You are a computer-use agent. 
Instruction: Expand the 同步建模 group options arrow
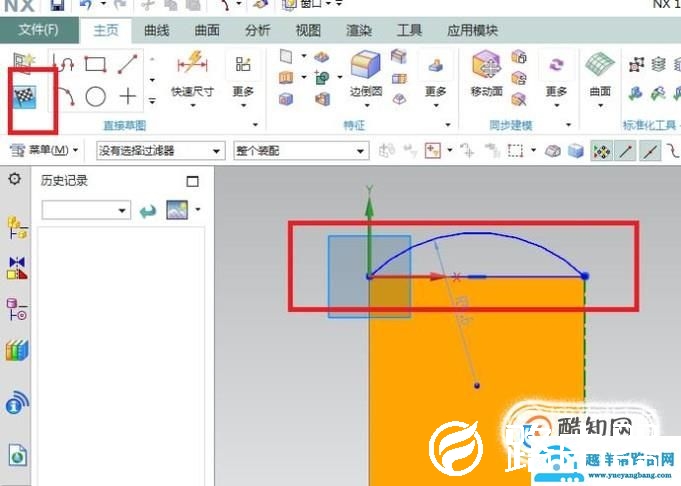point(568,125)
